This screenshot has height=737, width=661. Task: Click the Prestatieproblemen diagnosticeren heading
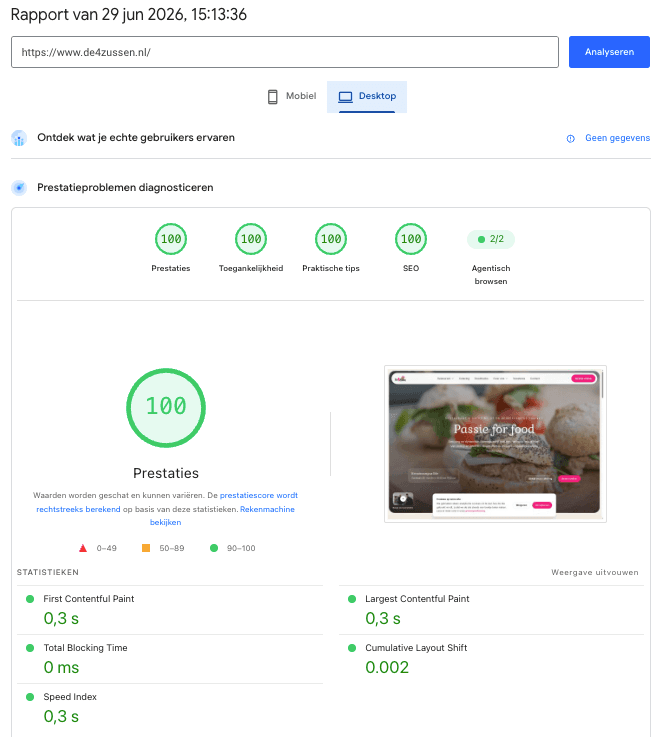125,188
